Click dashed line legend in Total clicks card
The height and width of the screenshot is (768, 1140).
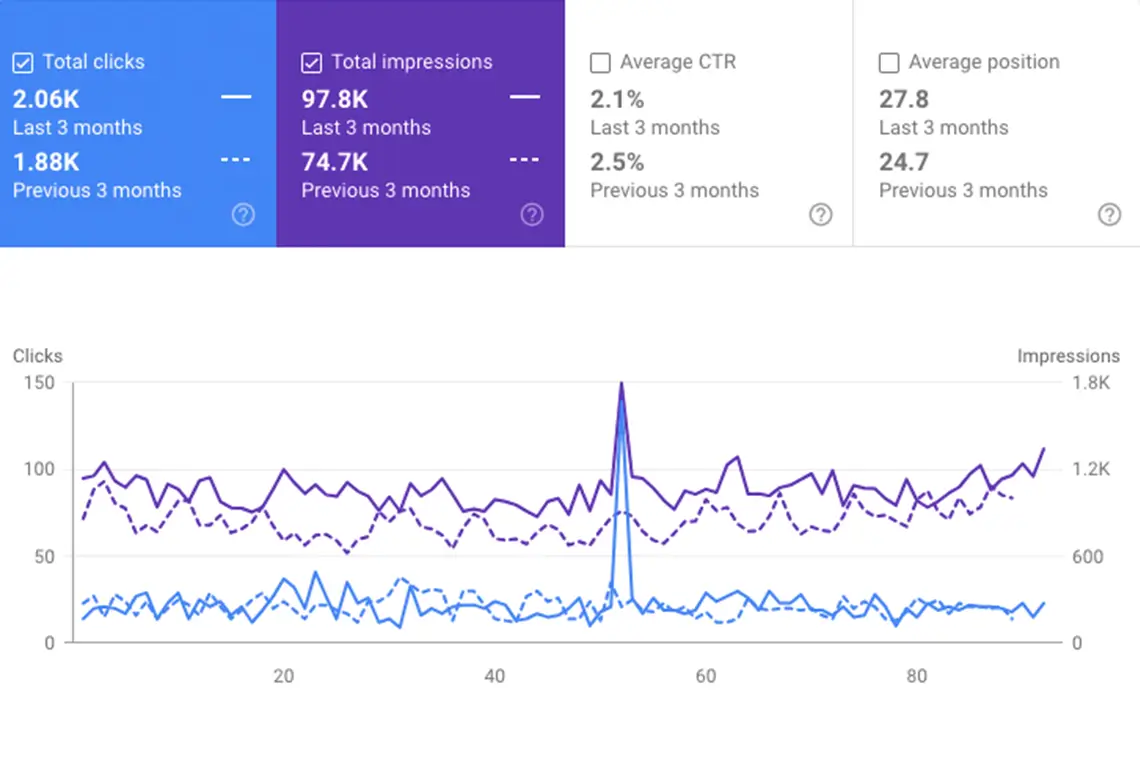[x=236, y=160]
